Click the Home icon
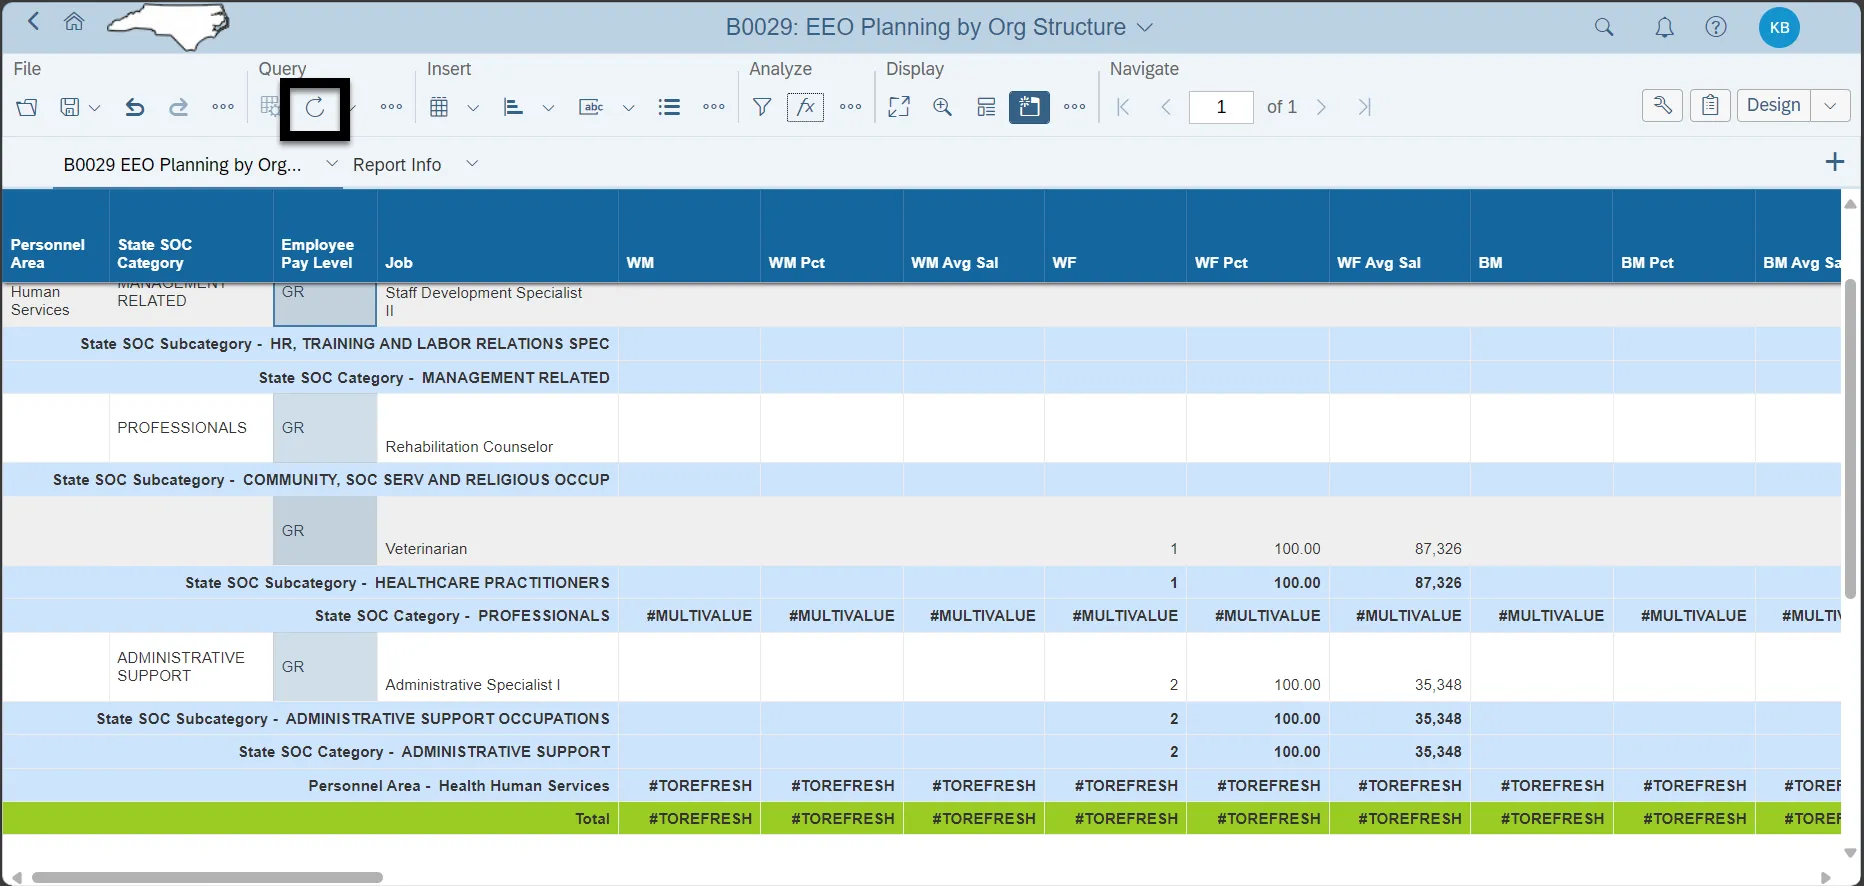1864x886 pixels. [x=74, y=22]
